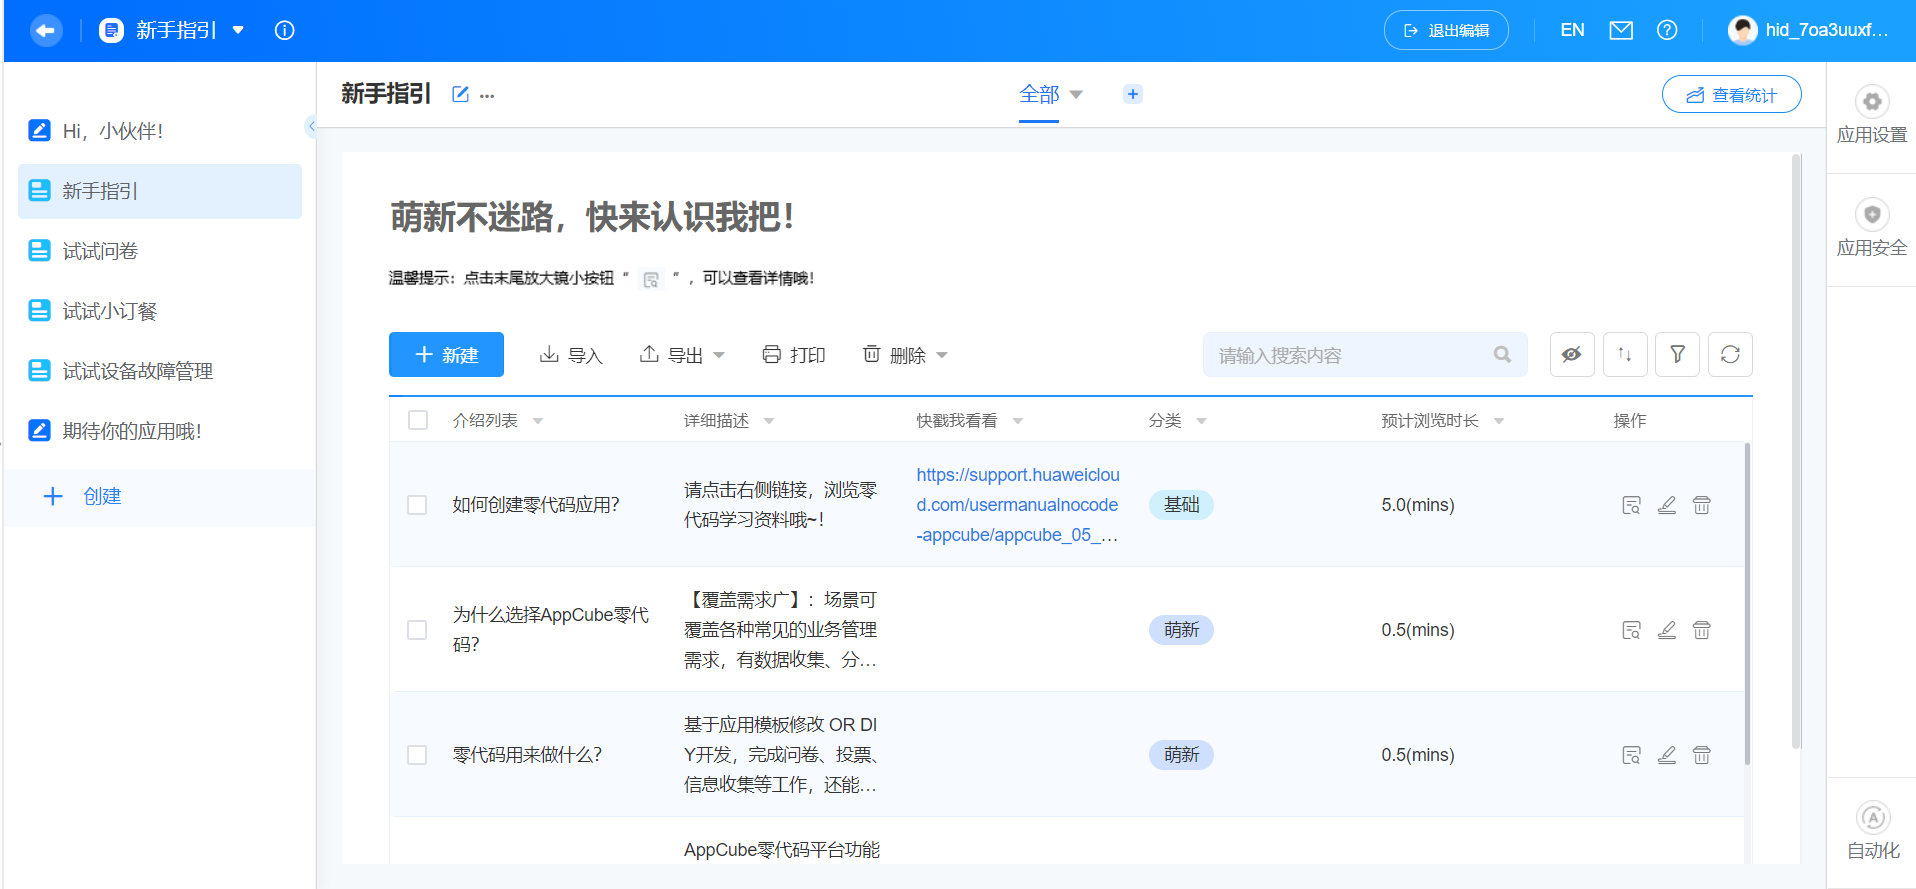Click the back arrow icon in header
Screen dimensions: 1916x889
click(45, 30)
